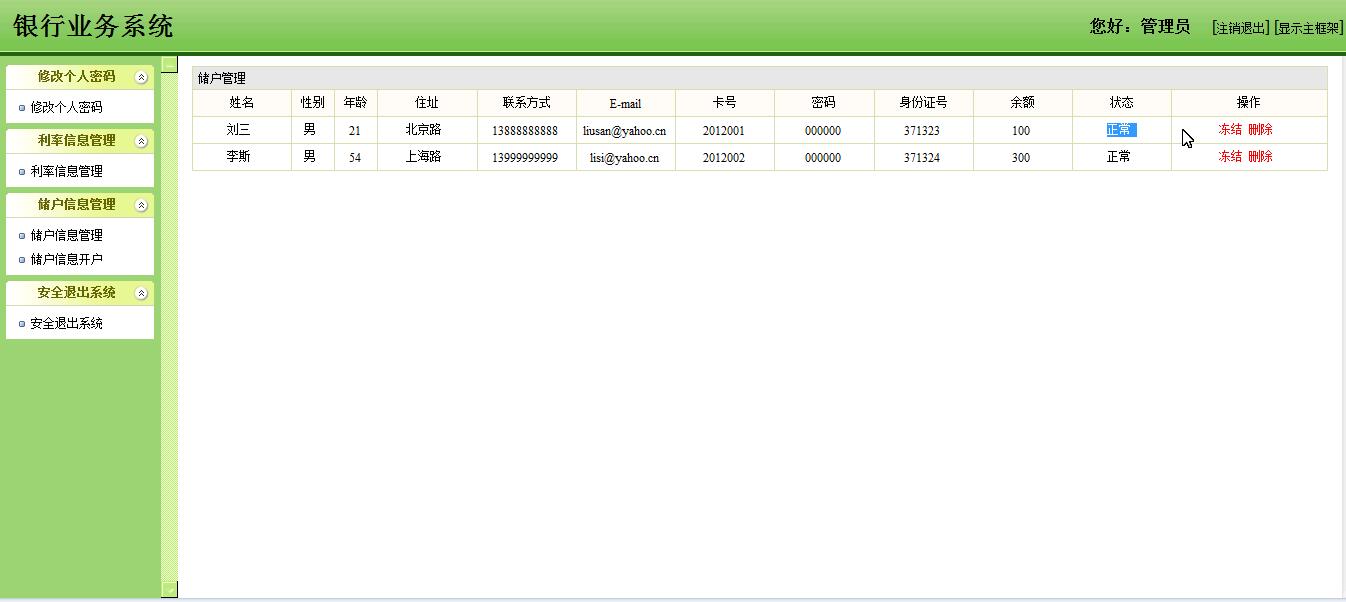Image resolution: width=1346 pixels, height=602 pixels.
Task: Click the 利率信息管理 section header
Action: 80,141
